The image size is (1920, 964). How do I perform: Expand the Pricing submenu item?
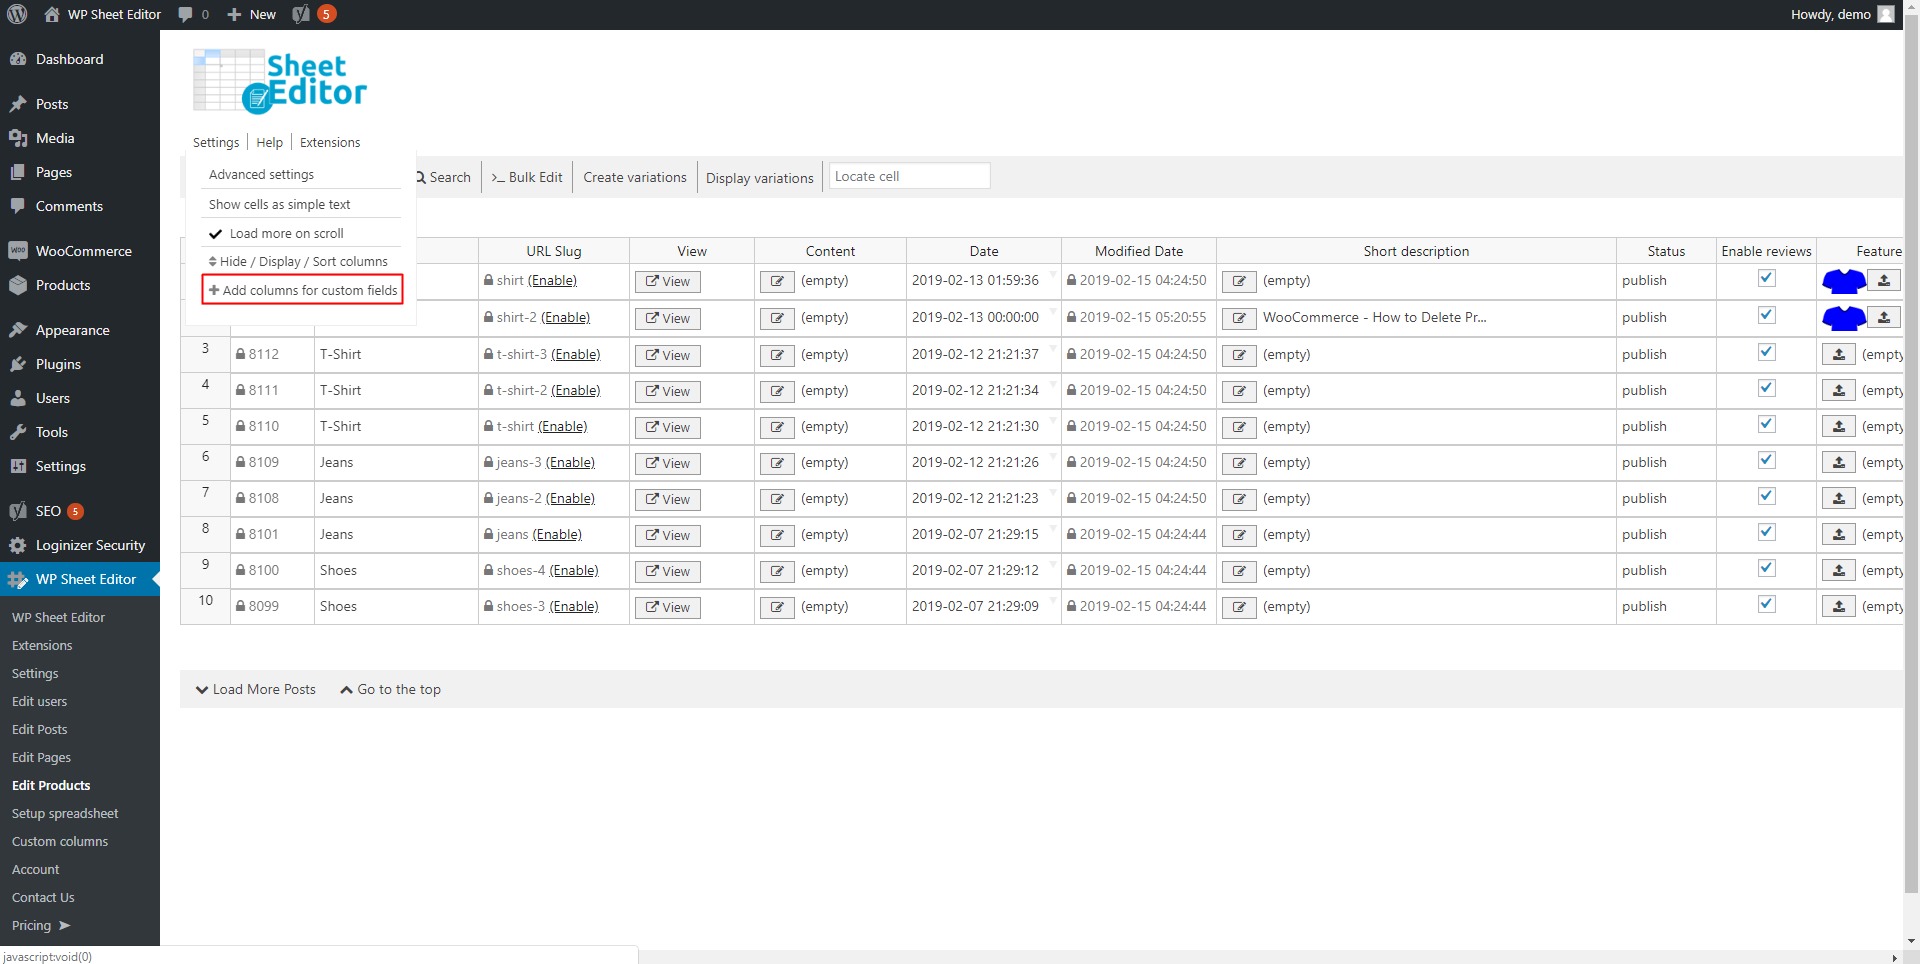pyautogui.click(x=40, y=925)
